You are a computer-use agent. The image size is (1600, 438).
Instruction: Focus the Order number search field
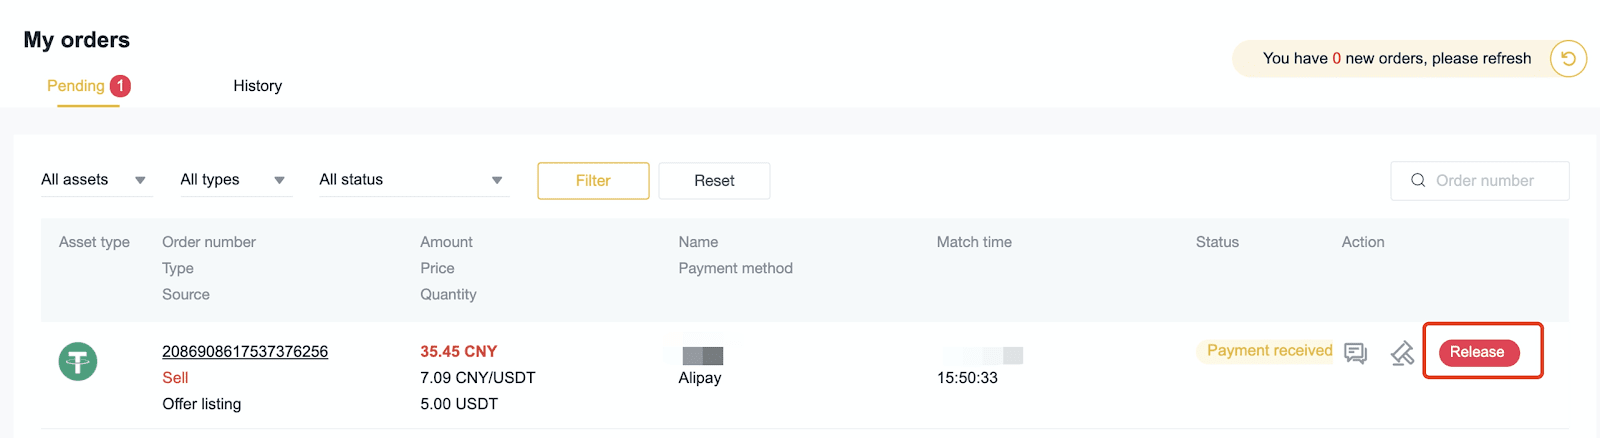click(x=1480, y=180)
